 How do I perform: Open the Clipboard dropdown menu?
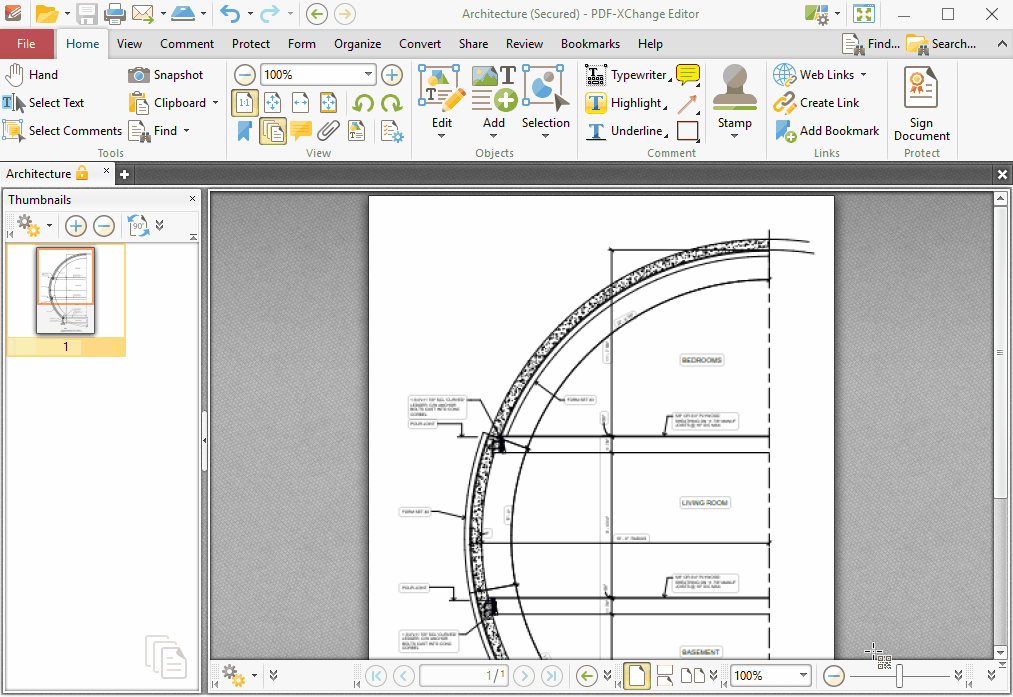[215, 103]
